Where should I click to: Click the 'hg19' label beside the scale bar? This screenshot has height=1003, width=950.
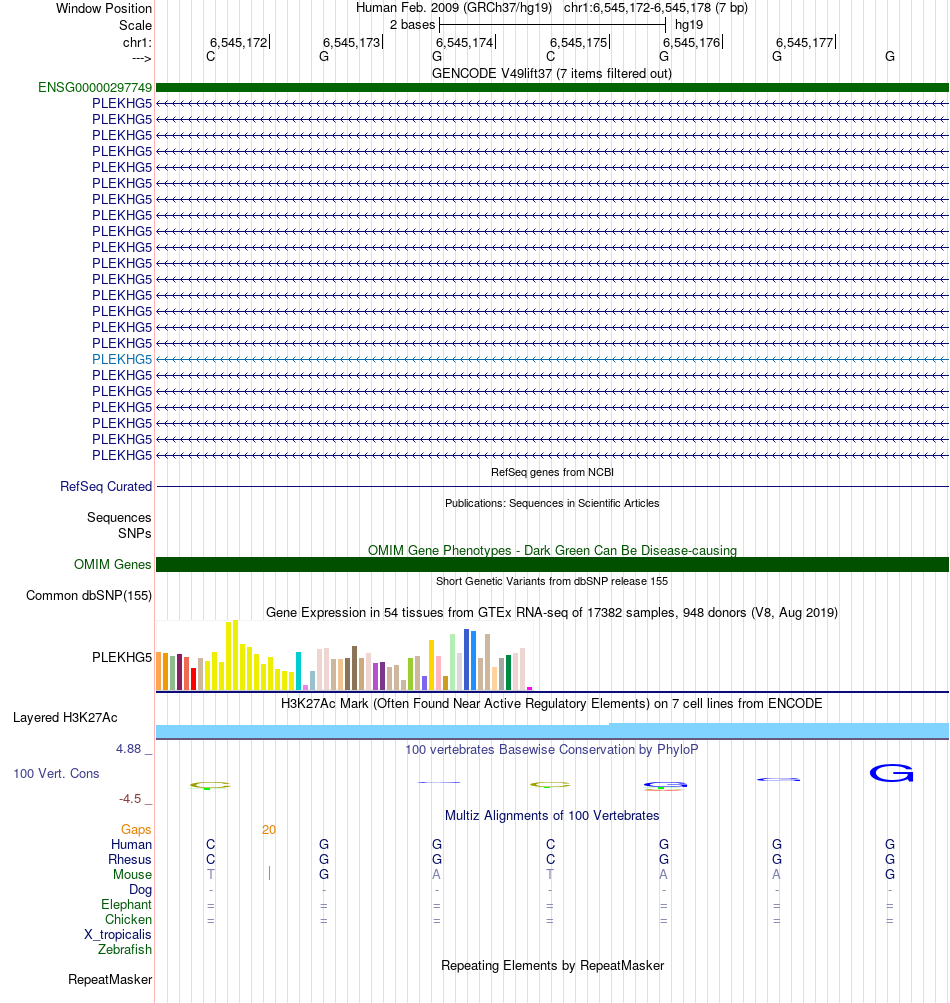pyautogui.click(x=689, y=25)
